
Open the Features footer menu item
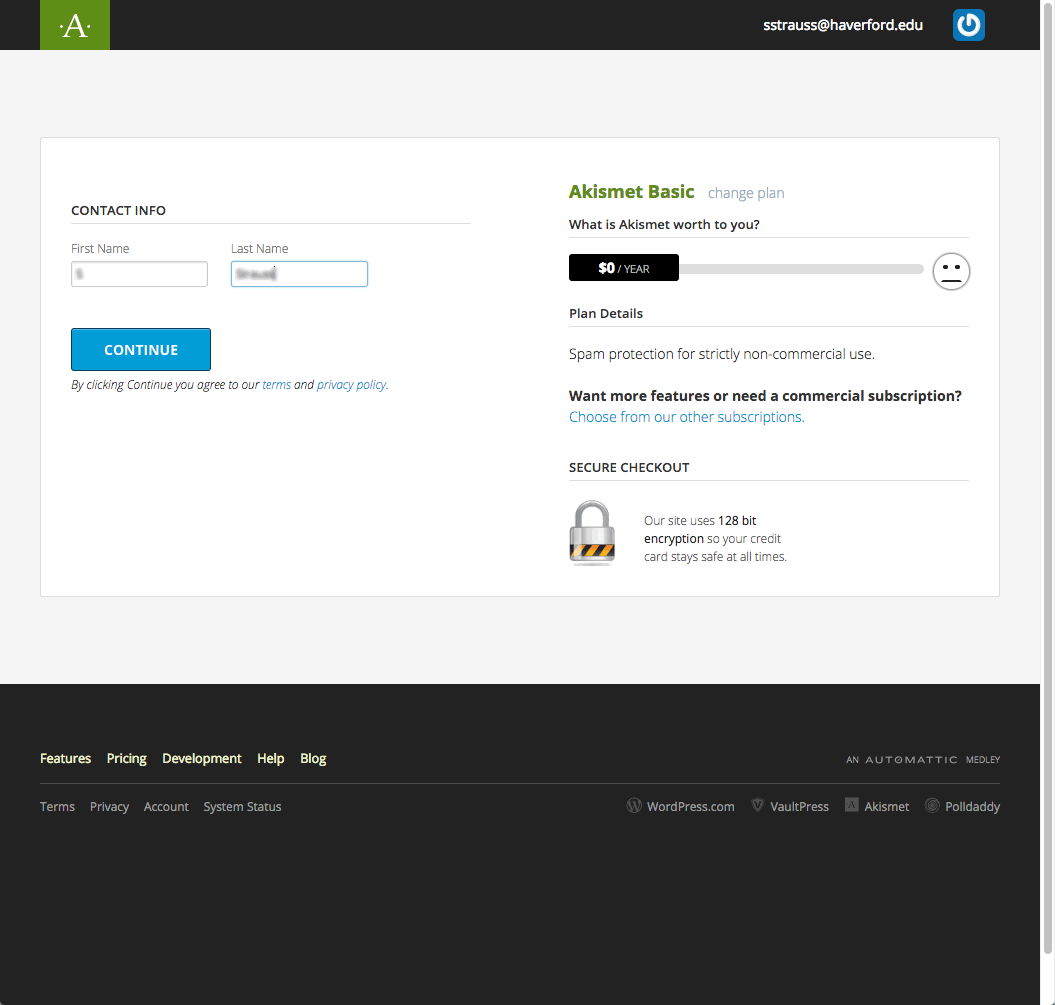pyautogui.click(x=65, y=758)
